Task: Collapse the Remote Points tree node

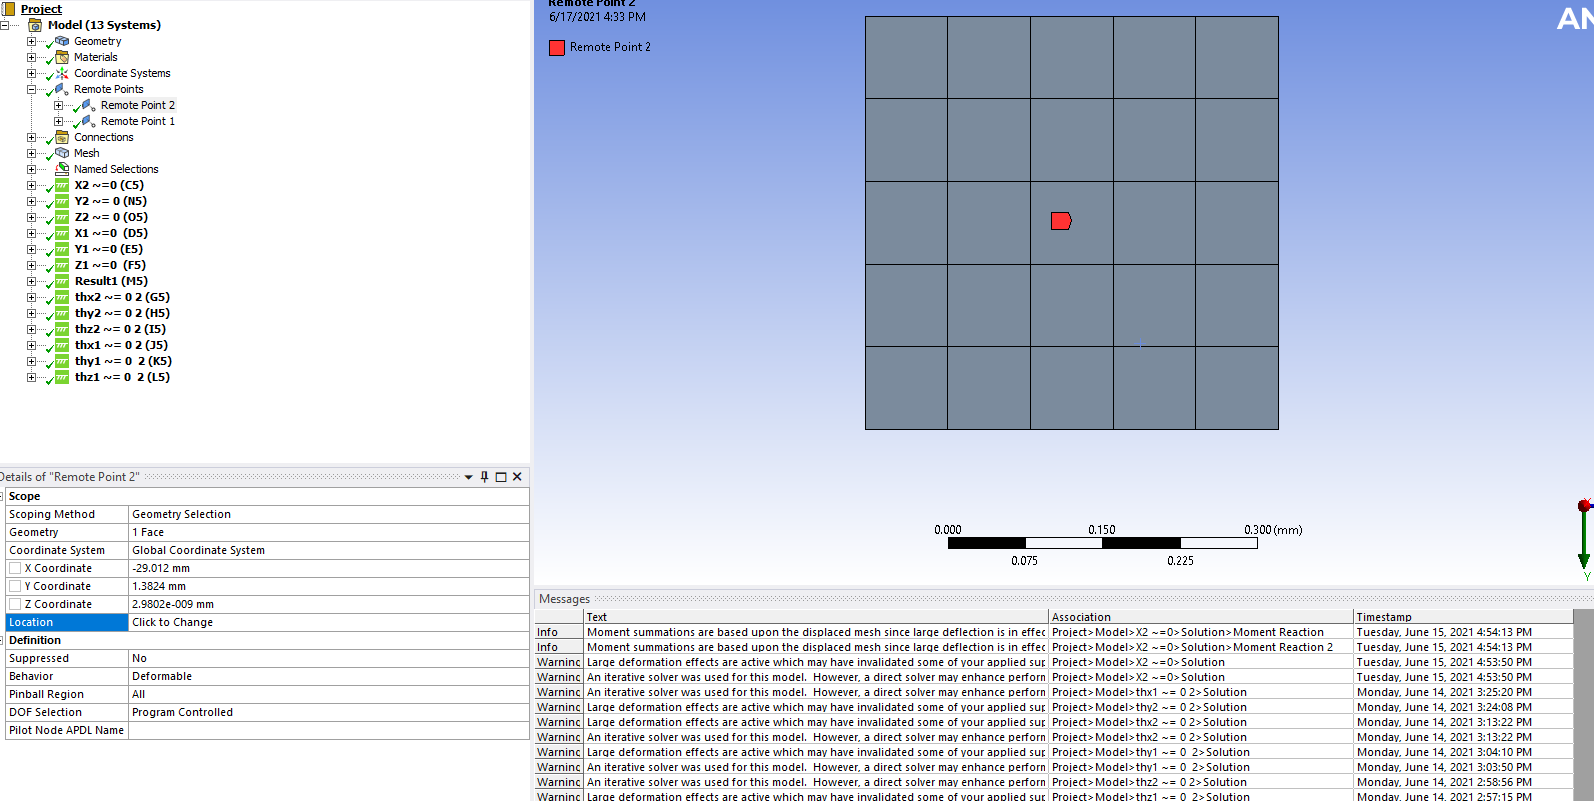Action: [x=31, y=89]
